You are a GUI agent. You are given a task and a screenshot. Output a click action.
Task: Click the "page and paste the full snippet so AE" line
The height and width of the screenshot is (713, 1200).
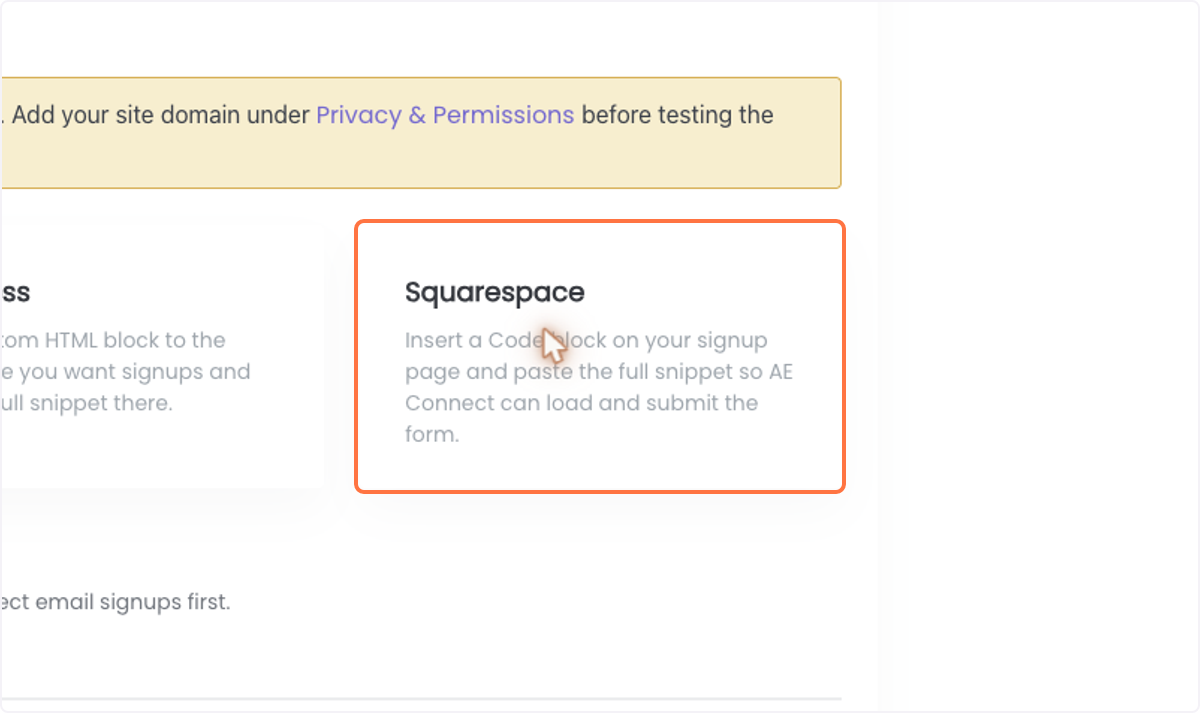point(599,372)
